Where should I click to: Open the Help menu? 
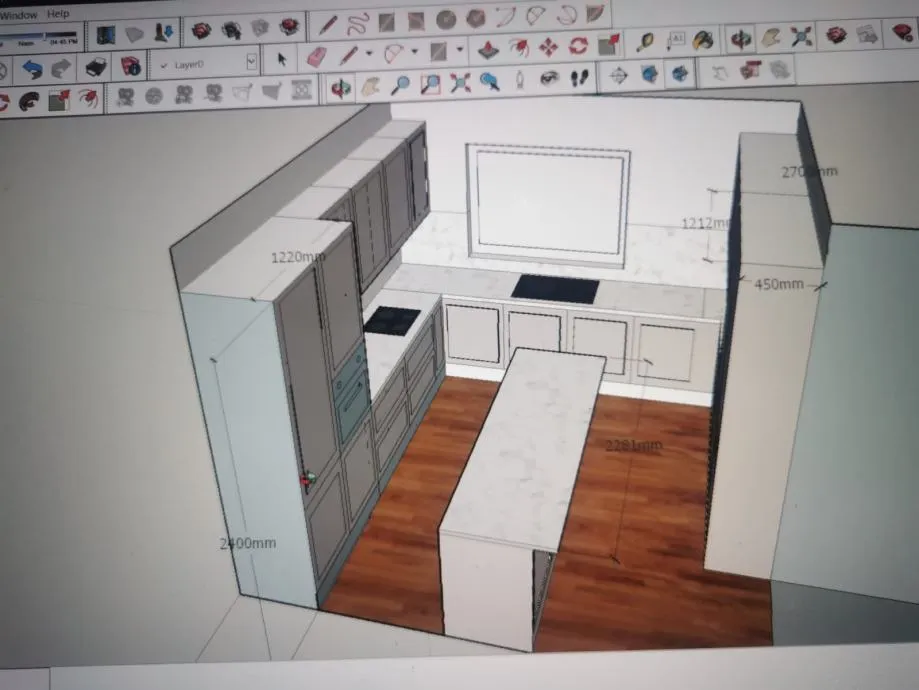pos(57,13)
